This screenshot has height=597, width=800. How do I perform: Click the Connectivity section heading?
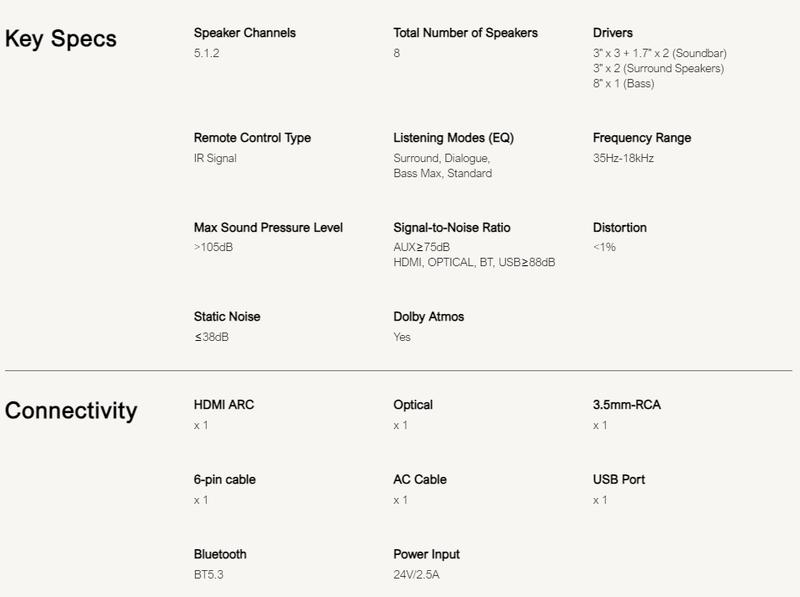click(71, 411)
